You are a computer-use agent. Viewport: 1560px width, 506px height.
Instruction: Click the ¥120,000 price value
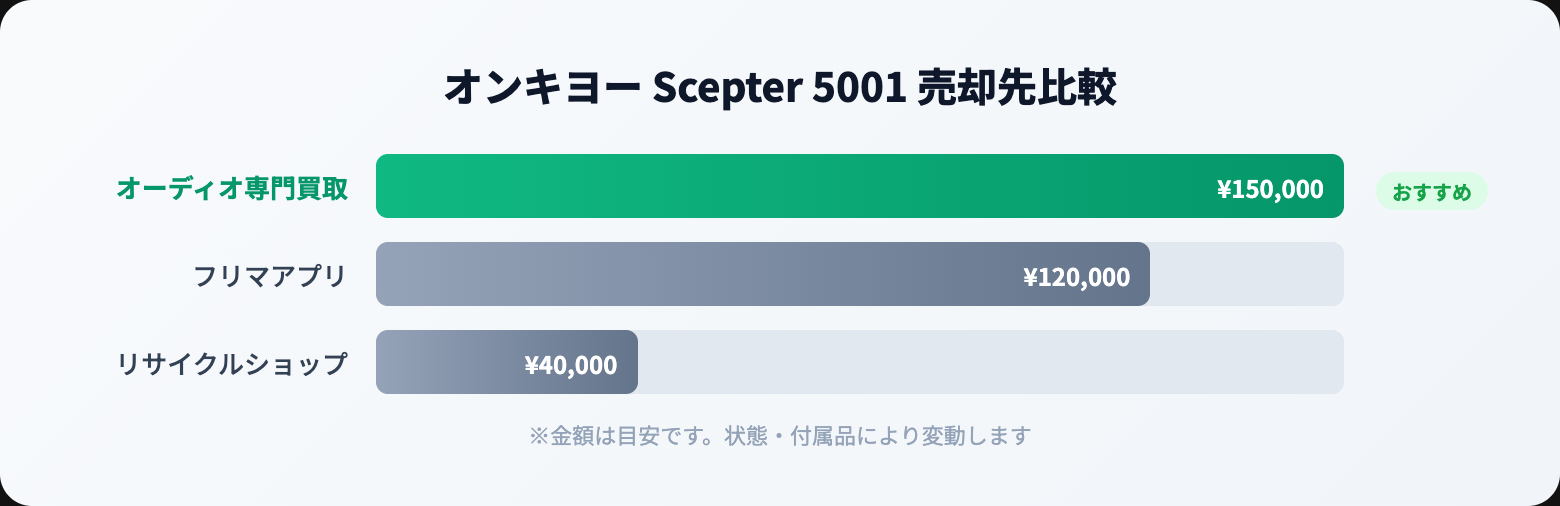click(1076, 277)
